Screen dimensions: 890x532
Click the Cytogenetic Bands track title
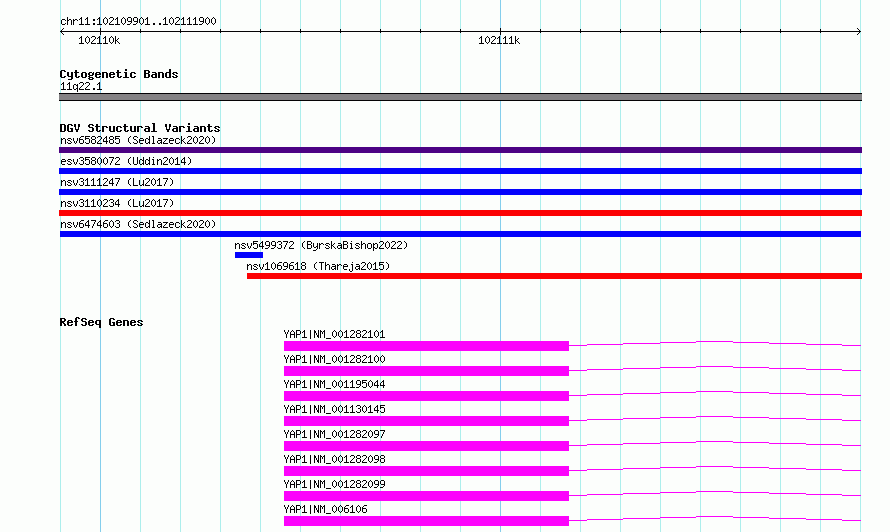(x=119, y=74)
